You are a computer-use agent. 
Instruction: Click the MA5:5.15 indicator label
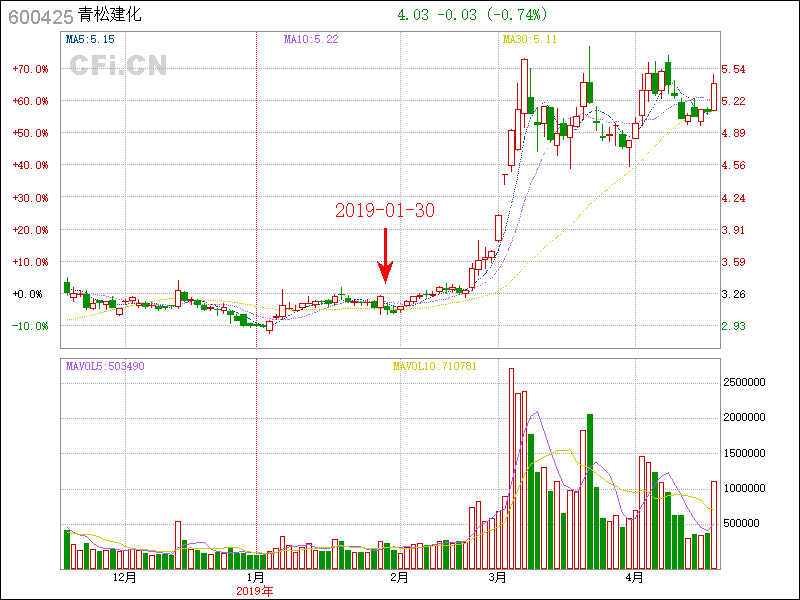pyautogui.click(x=91, y=39)
